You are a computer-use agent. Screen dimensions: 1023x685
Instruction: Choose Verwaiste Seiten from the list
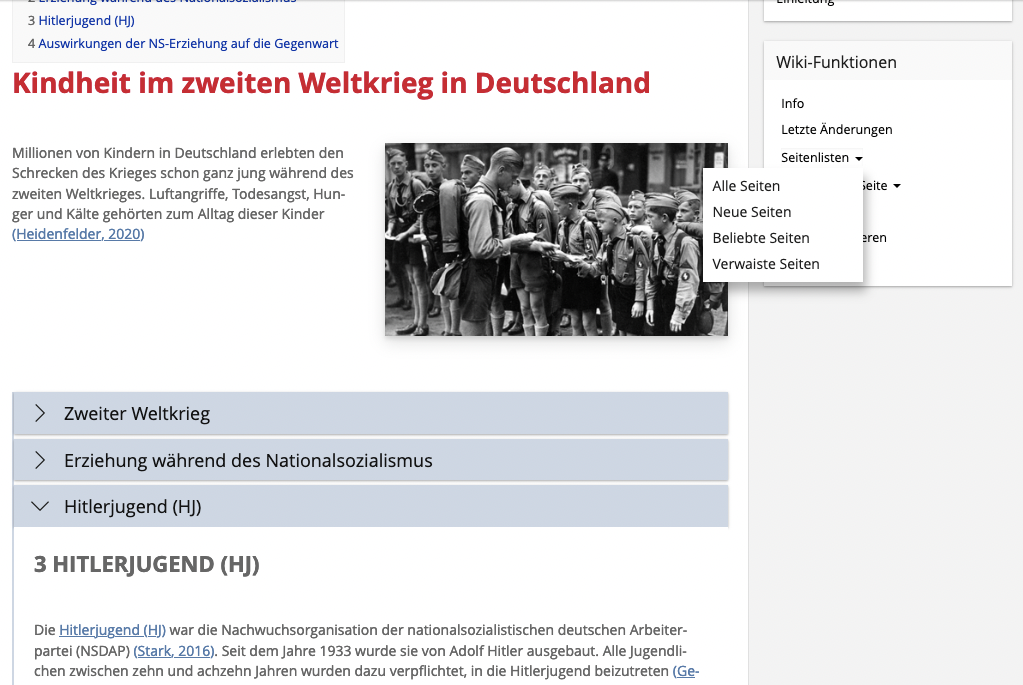click(x=765, y=264)
